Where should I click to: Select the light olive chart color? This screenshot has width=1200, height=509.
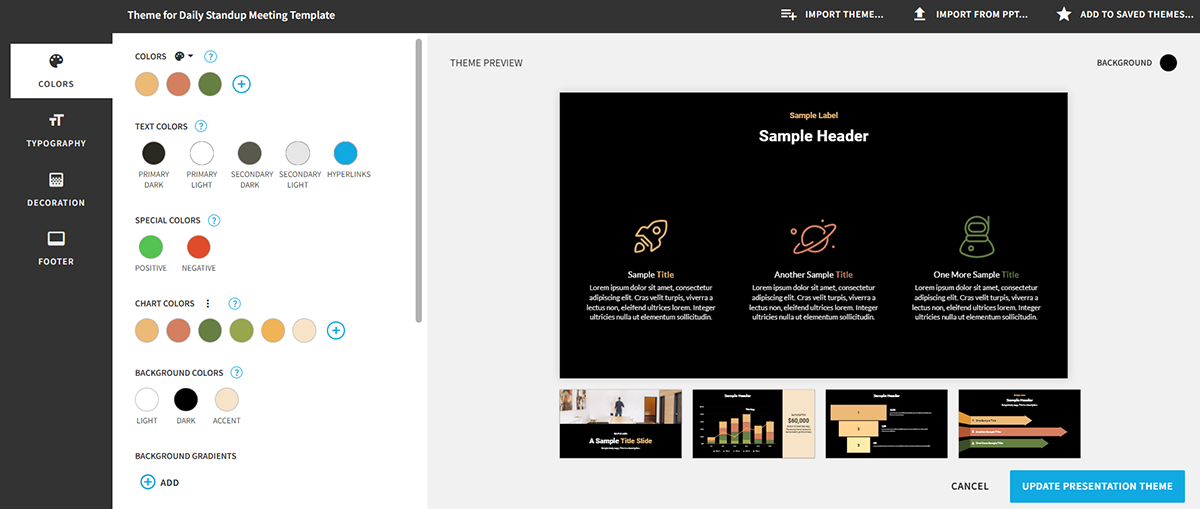(x=241, y=330)
